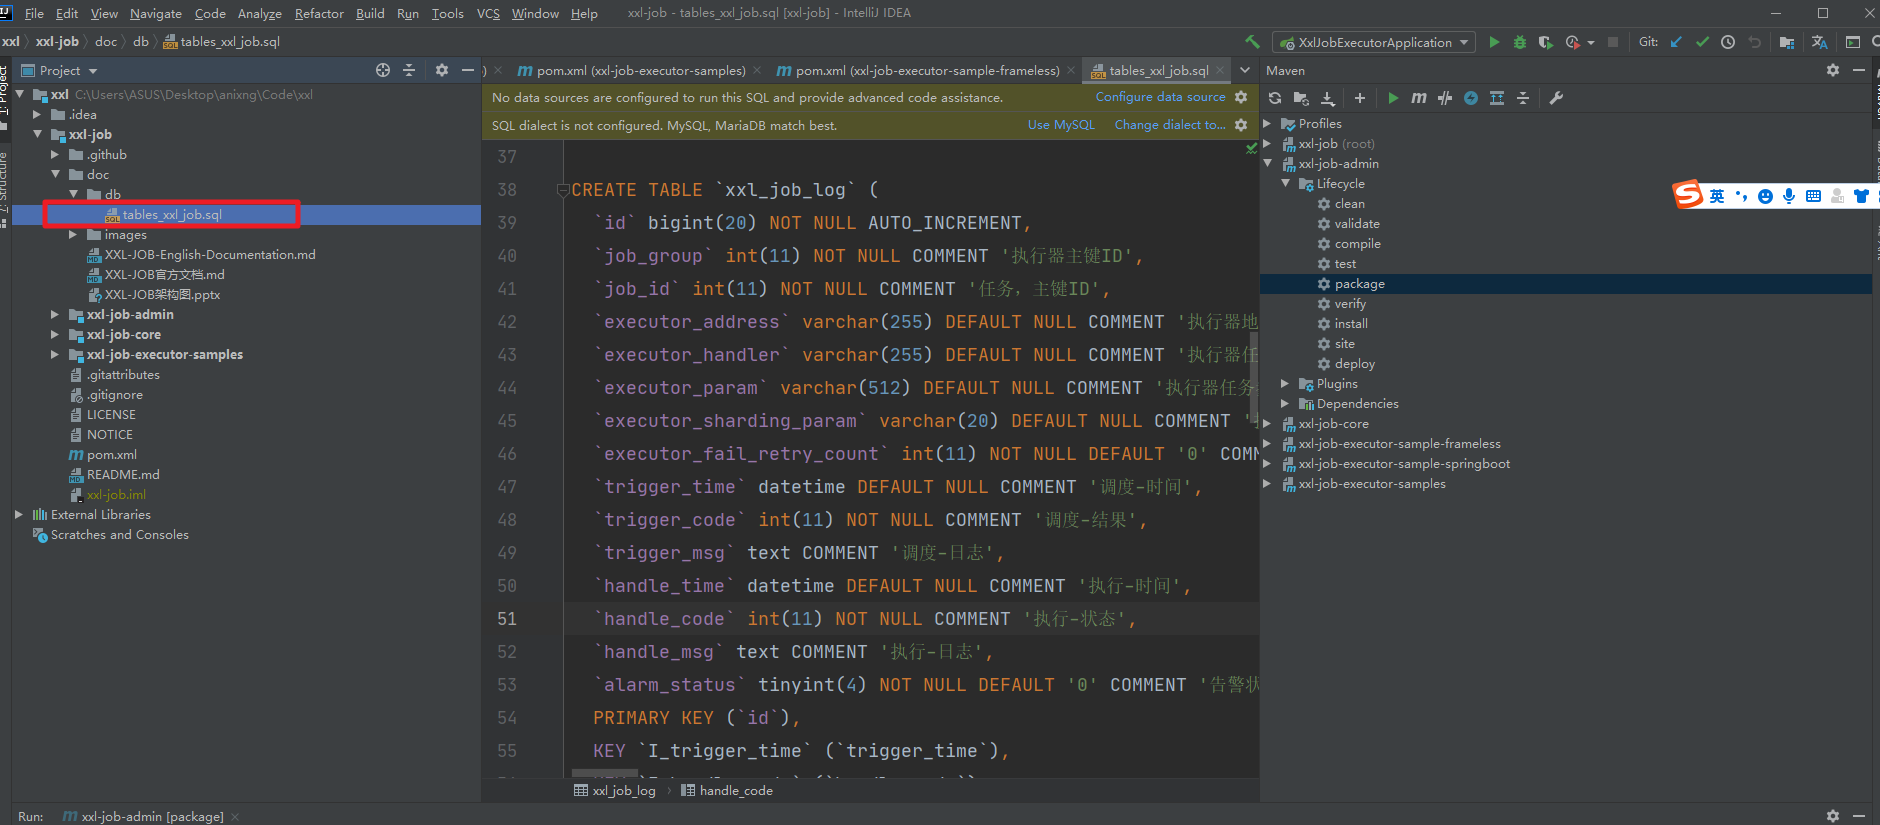Open Project Structure icon in main toolbar
This screenshot has height=825, width=1880.
tap(1787, 42)
